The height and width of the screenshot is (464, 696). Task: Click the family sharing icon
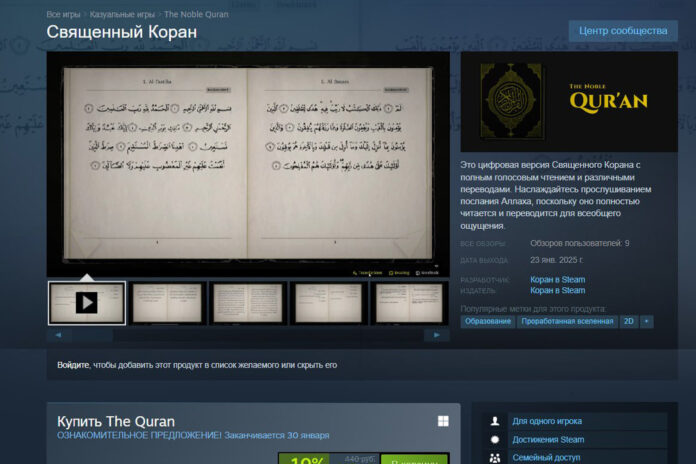pyautogui.click(x=495, y=457)
